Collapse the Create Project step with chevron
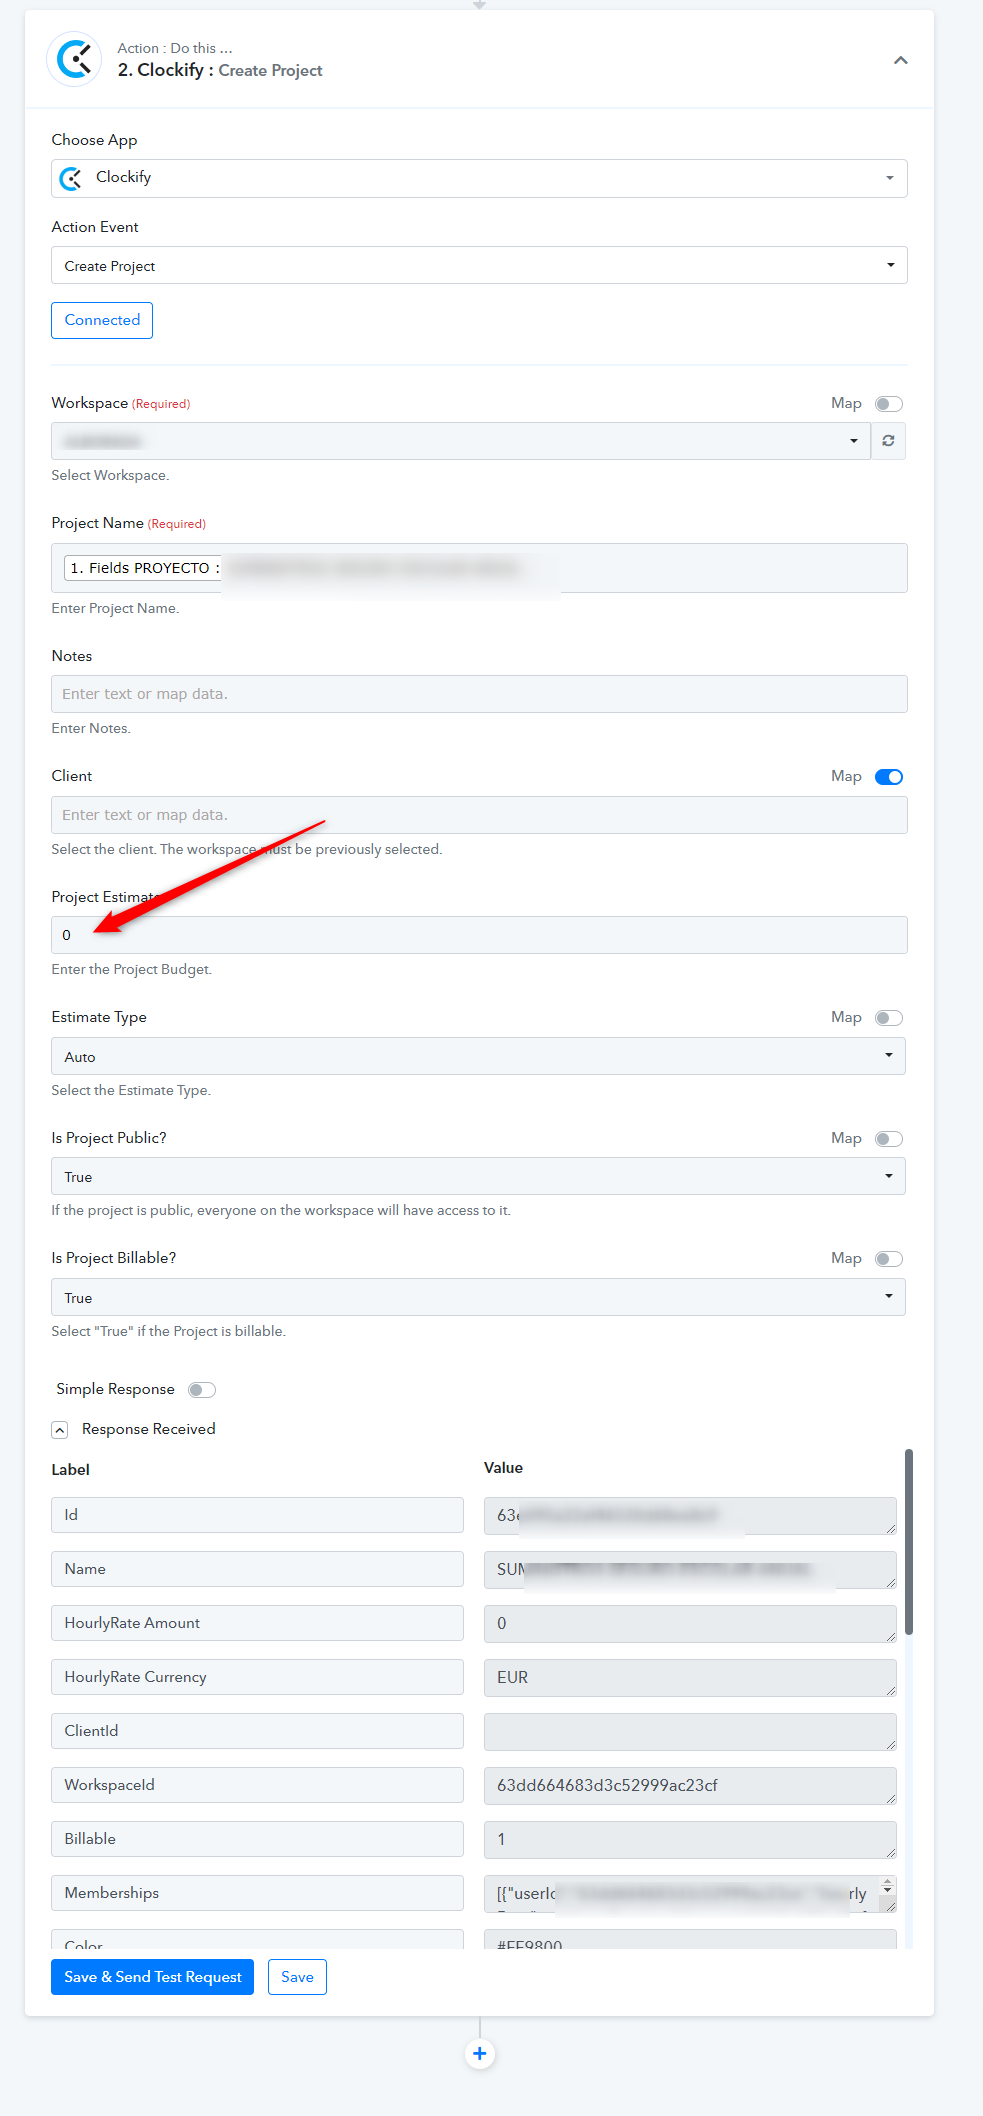Viewport: 983px width, 2116px height. point(900,60)
